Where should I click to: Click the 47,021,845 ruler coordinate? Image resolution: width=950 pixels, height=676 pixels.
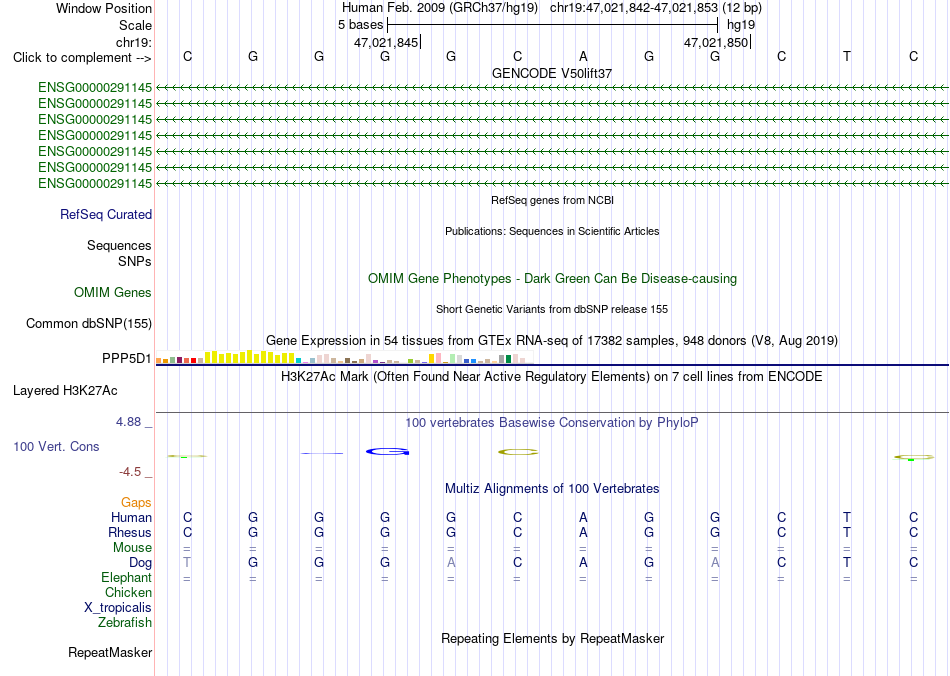click(387, 42)
